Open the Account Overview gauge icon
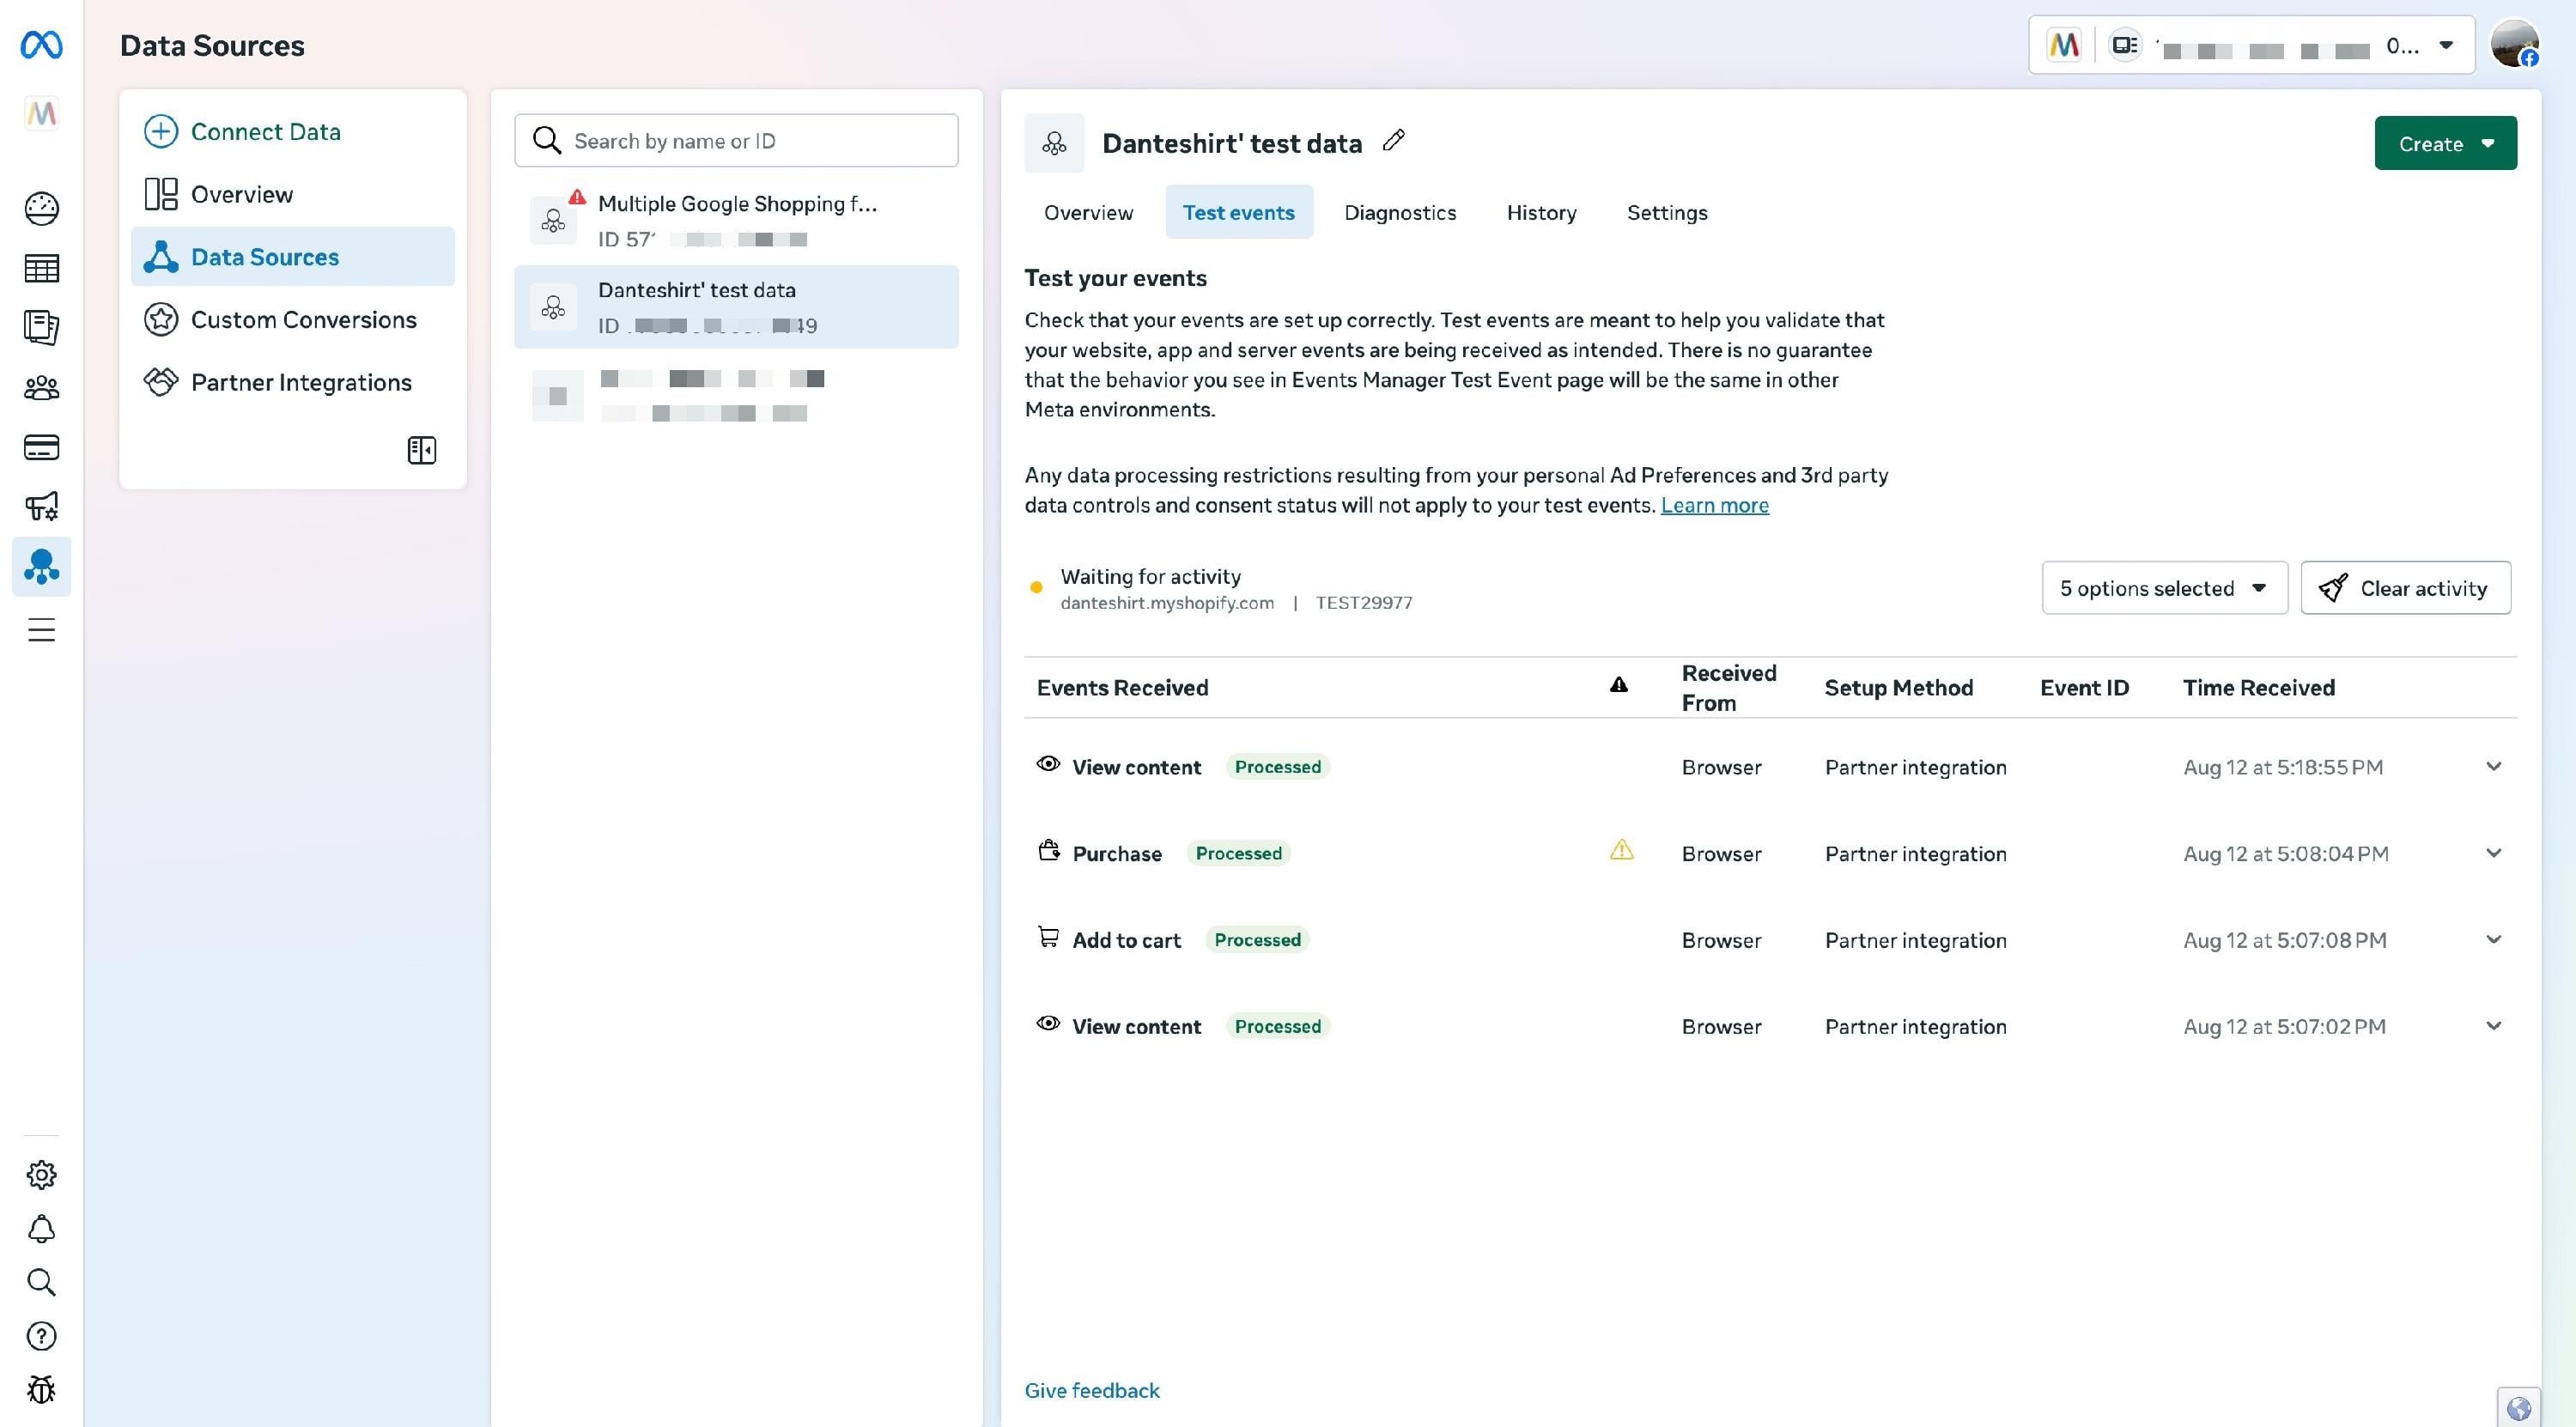 click(41, 208)
